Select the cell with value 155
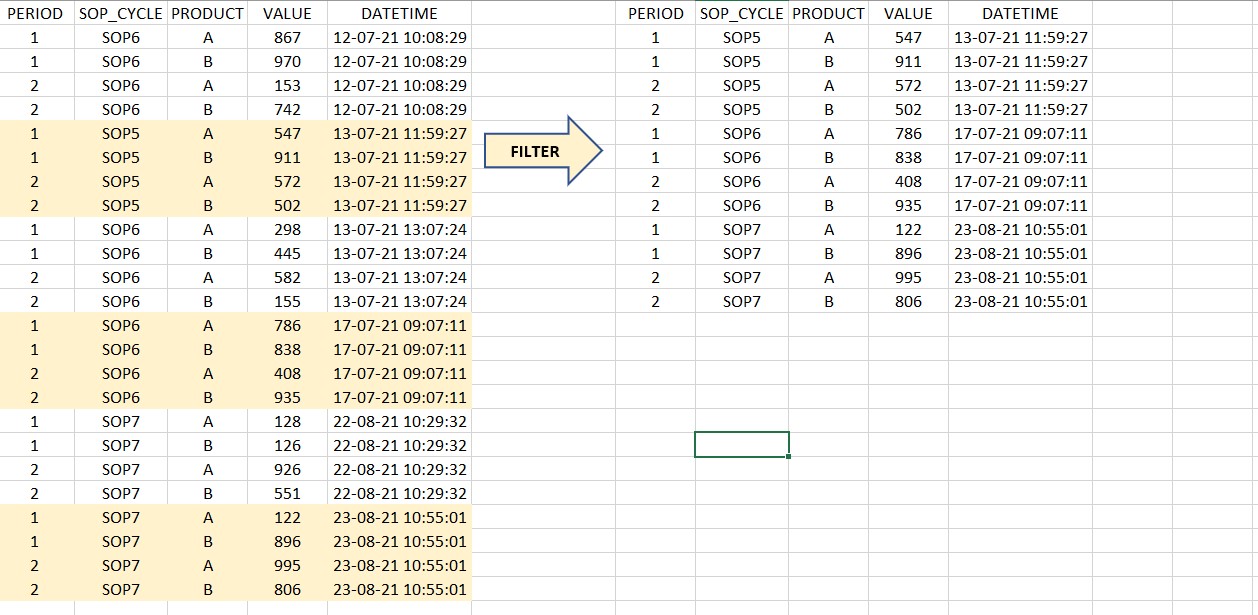The width and height of the screenshot is (1258, 615). click(x=287, y=301)
